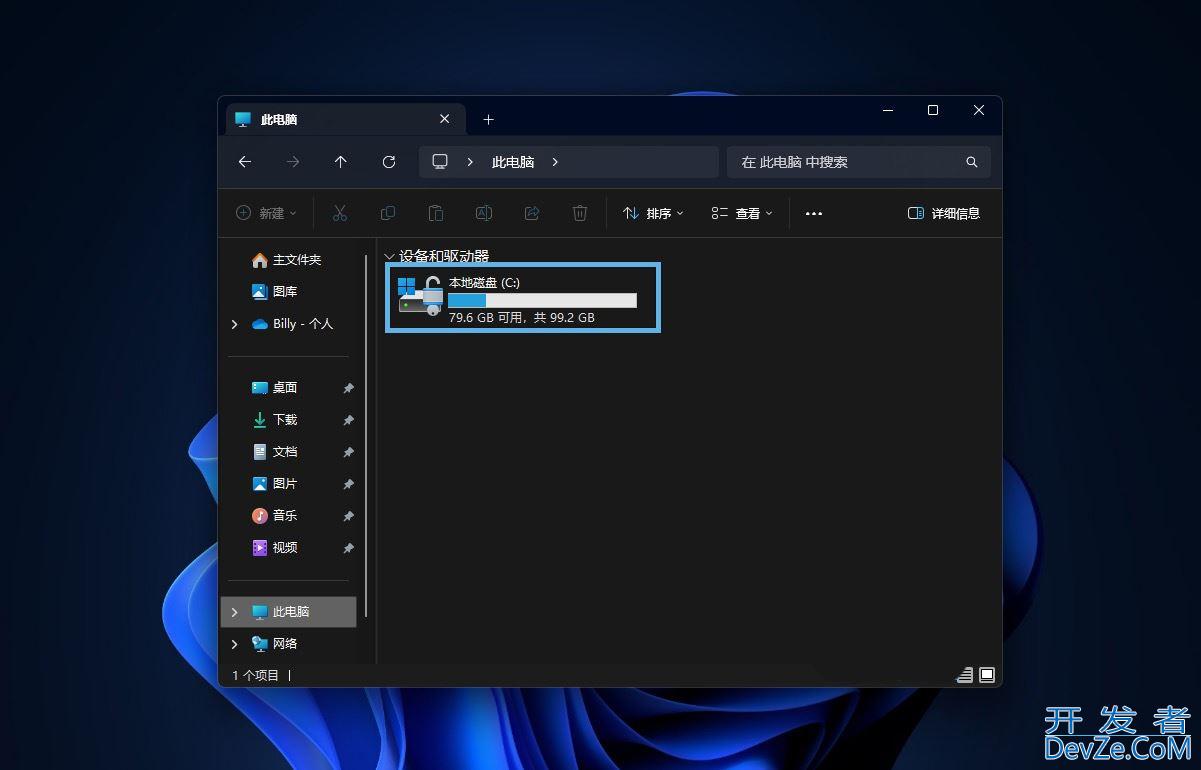
Task: Click the 1 个项目 status text
Action: [256, 675]
